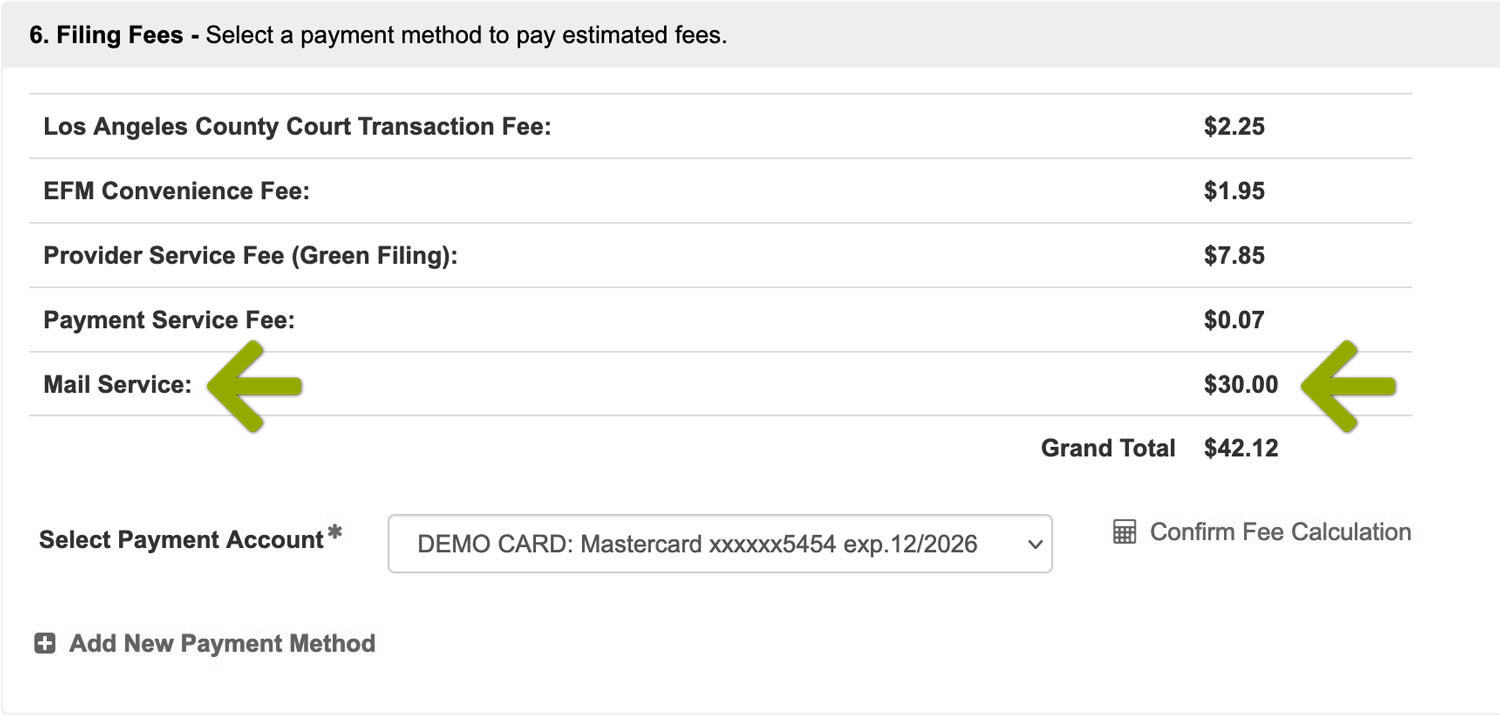This screenshot has height=715, width=1500.
Task: Click the $42.12 grand total amount
Action: [x=1241, y=448]
